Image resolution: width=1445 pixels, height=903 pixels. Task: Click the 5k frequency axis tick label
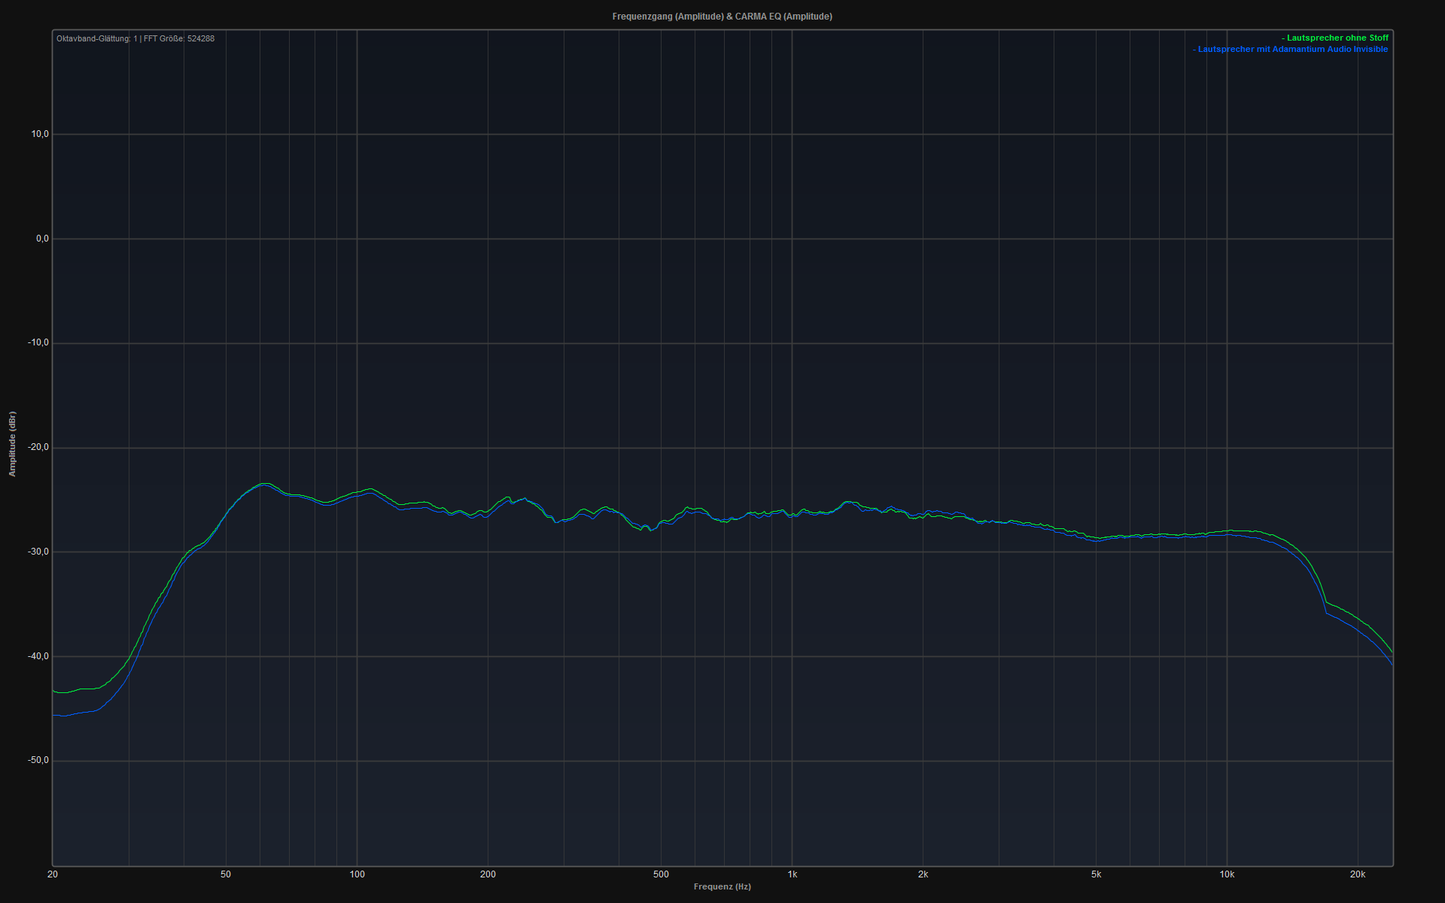point(1096,874)
